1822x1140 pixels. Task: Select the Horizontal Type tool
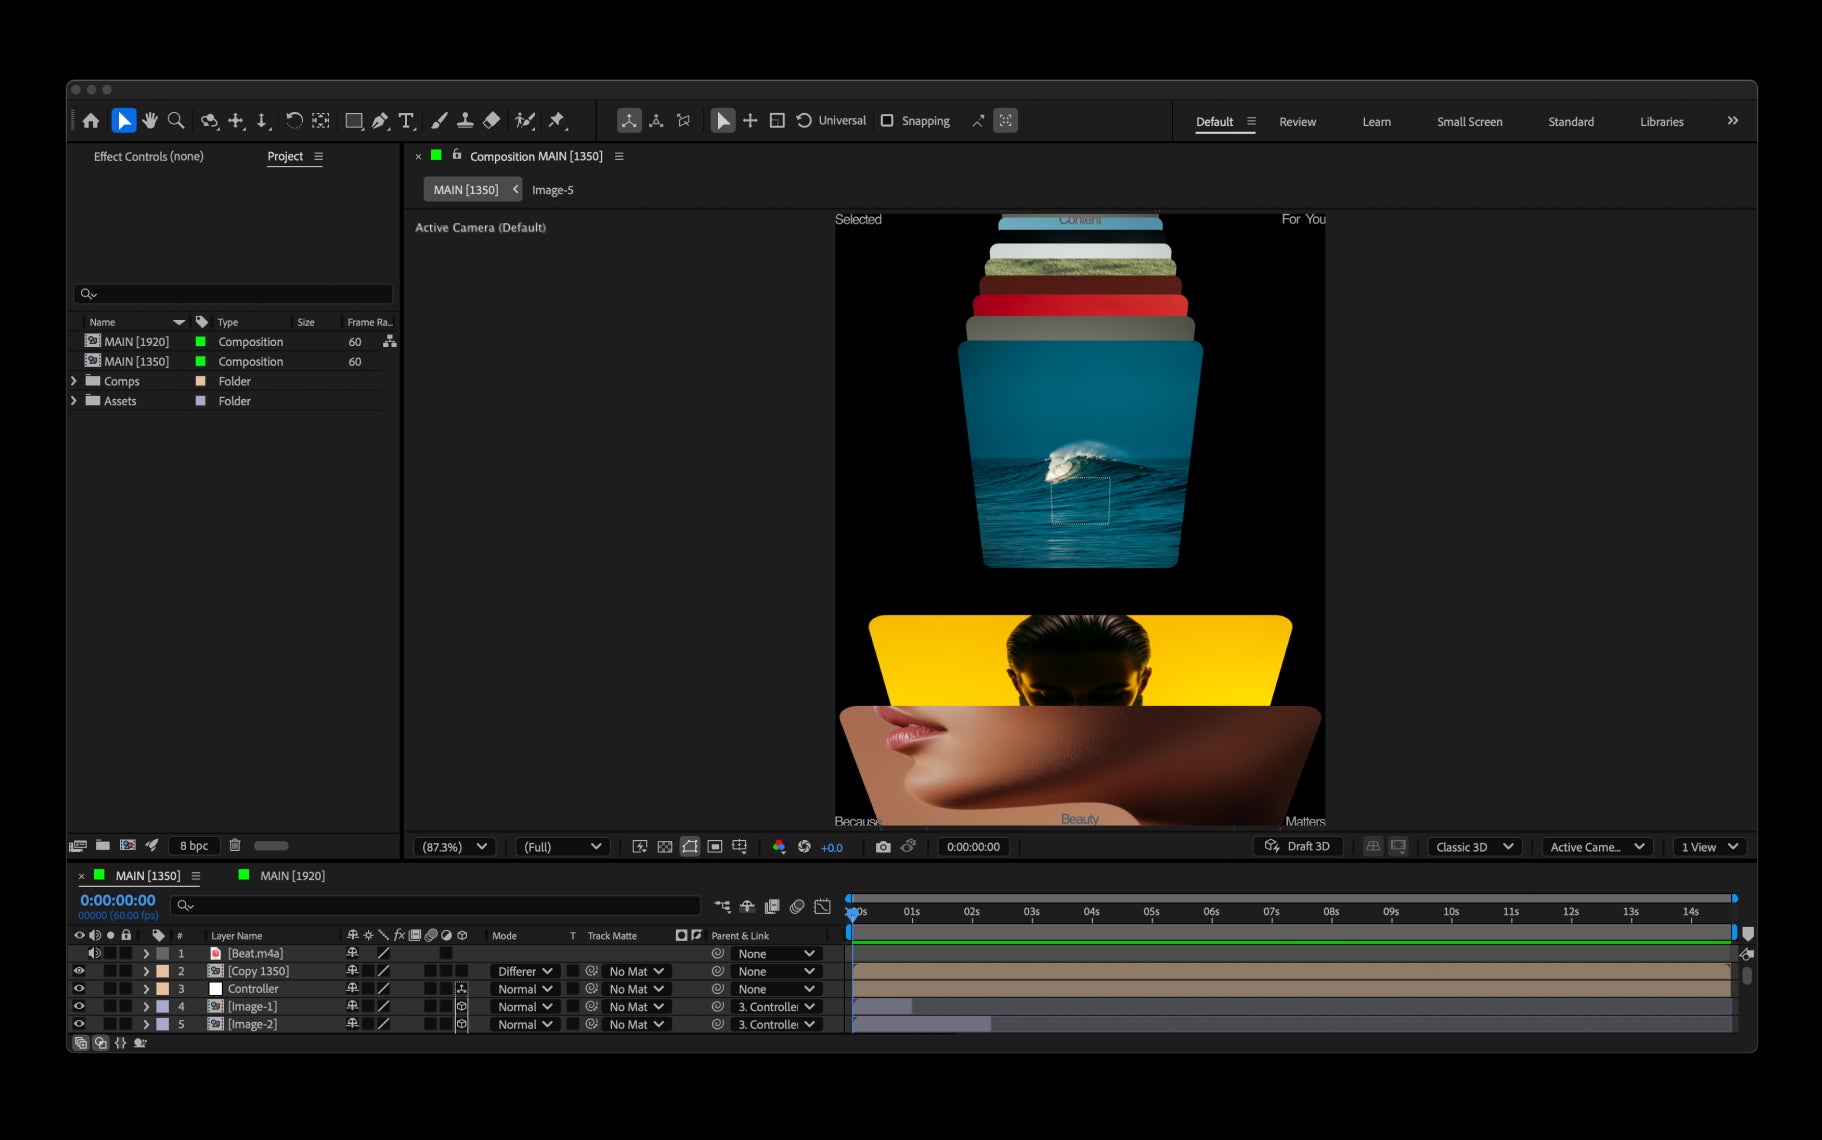pyautogui.click(x=406, y=121)
